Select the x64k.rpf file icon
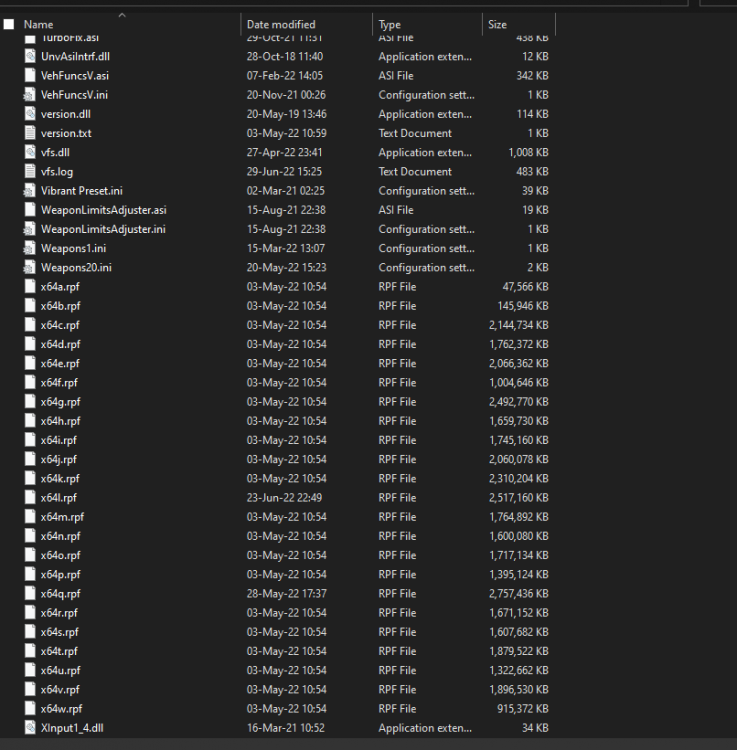This screenshot has height=750, width=737. pyautogui.click(x=30, y=478)
